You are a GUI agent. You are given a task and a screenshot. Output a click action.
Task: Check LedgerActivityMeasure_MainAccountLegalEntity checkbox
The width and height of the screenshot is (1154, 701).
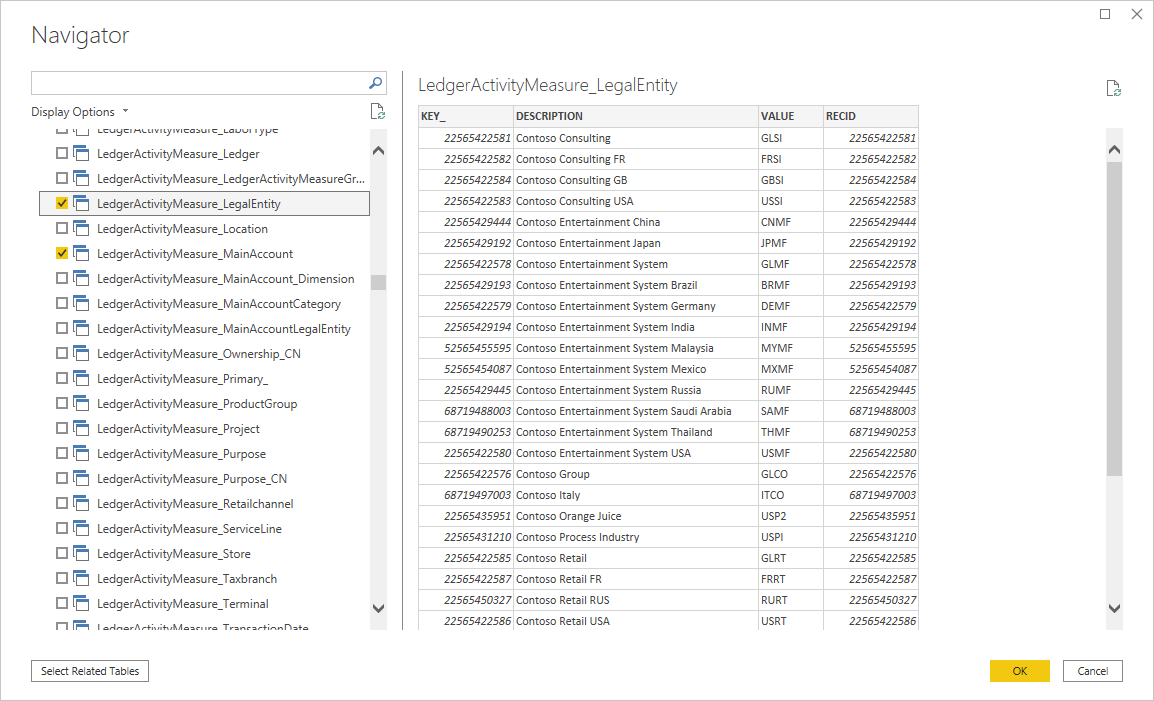point(62,328)
